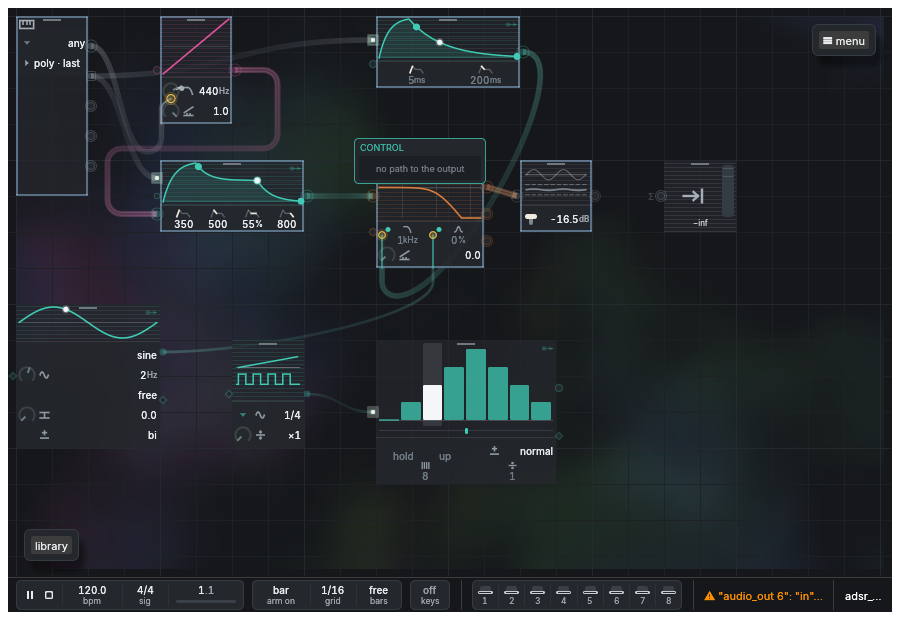Open the main menu
Screen dimensions: 900x620
(843, 41)
